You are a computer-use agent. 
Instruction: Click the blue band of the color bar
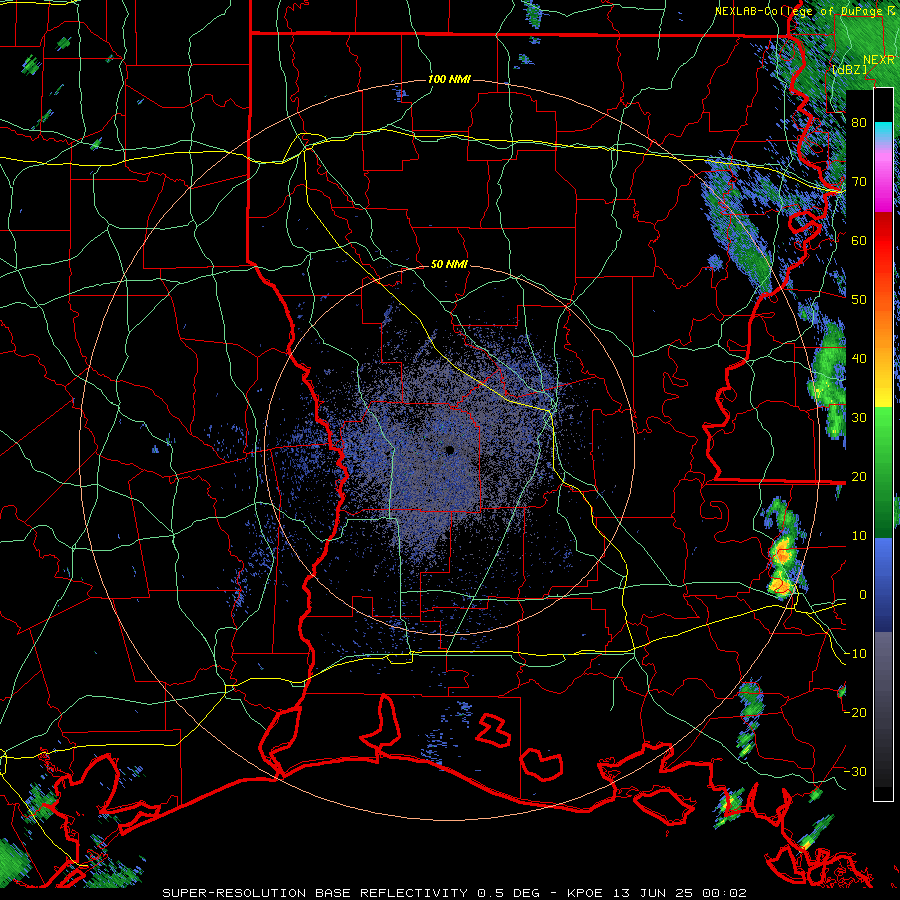[883, 585]
